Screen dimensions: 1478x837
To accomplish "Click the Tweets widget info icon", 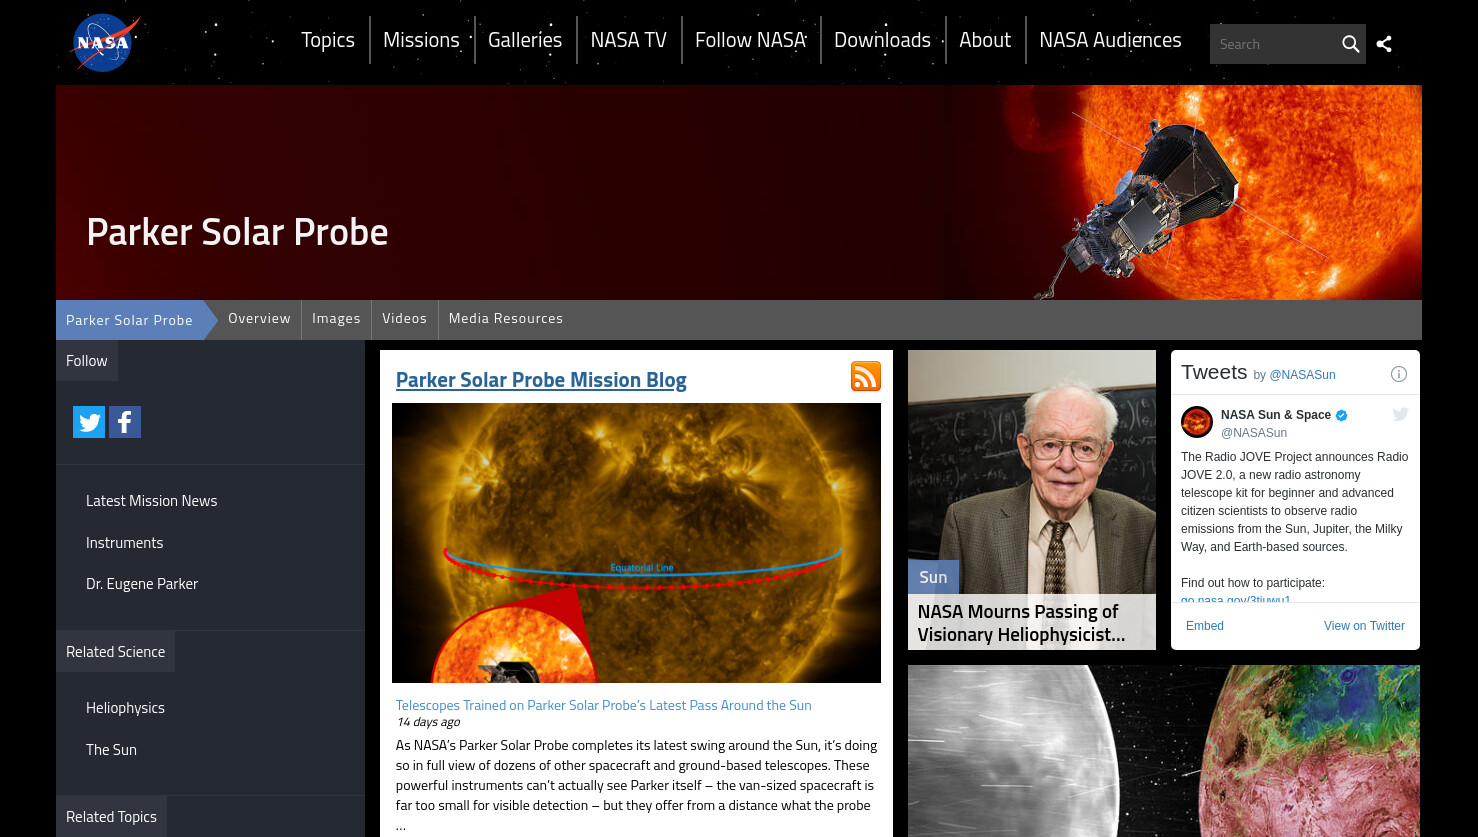I will (x=1399, y=374).
